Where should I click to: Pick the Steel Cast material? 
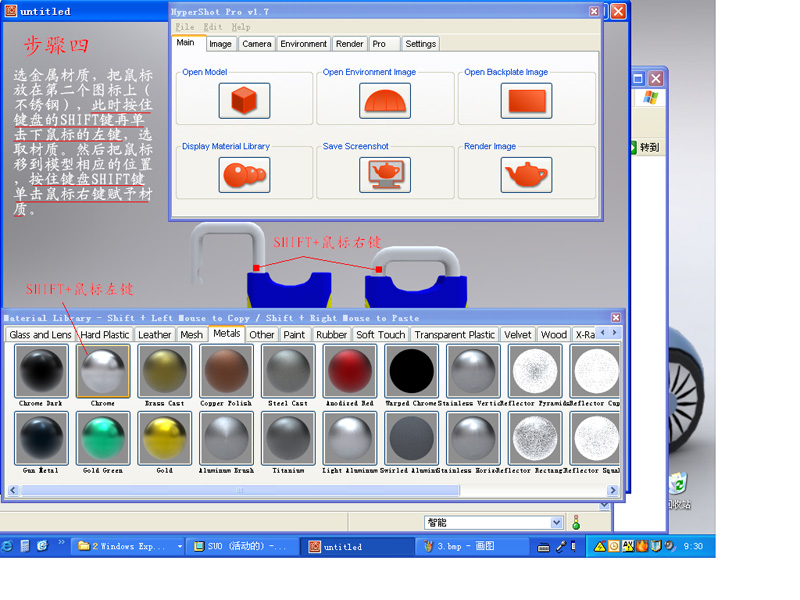pyautogui.click(x=288, y=371)
